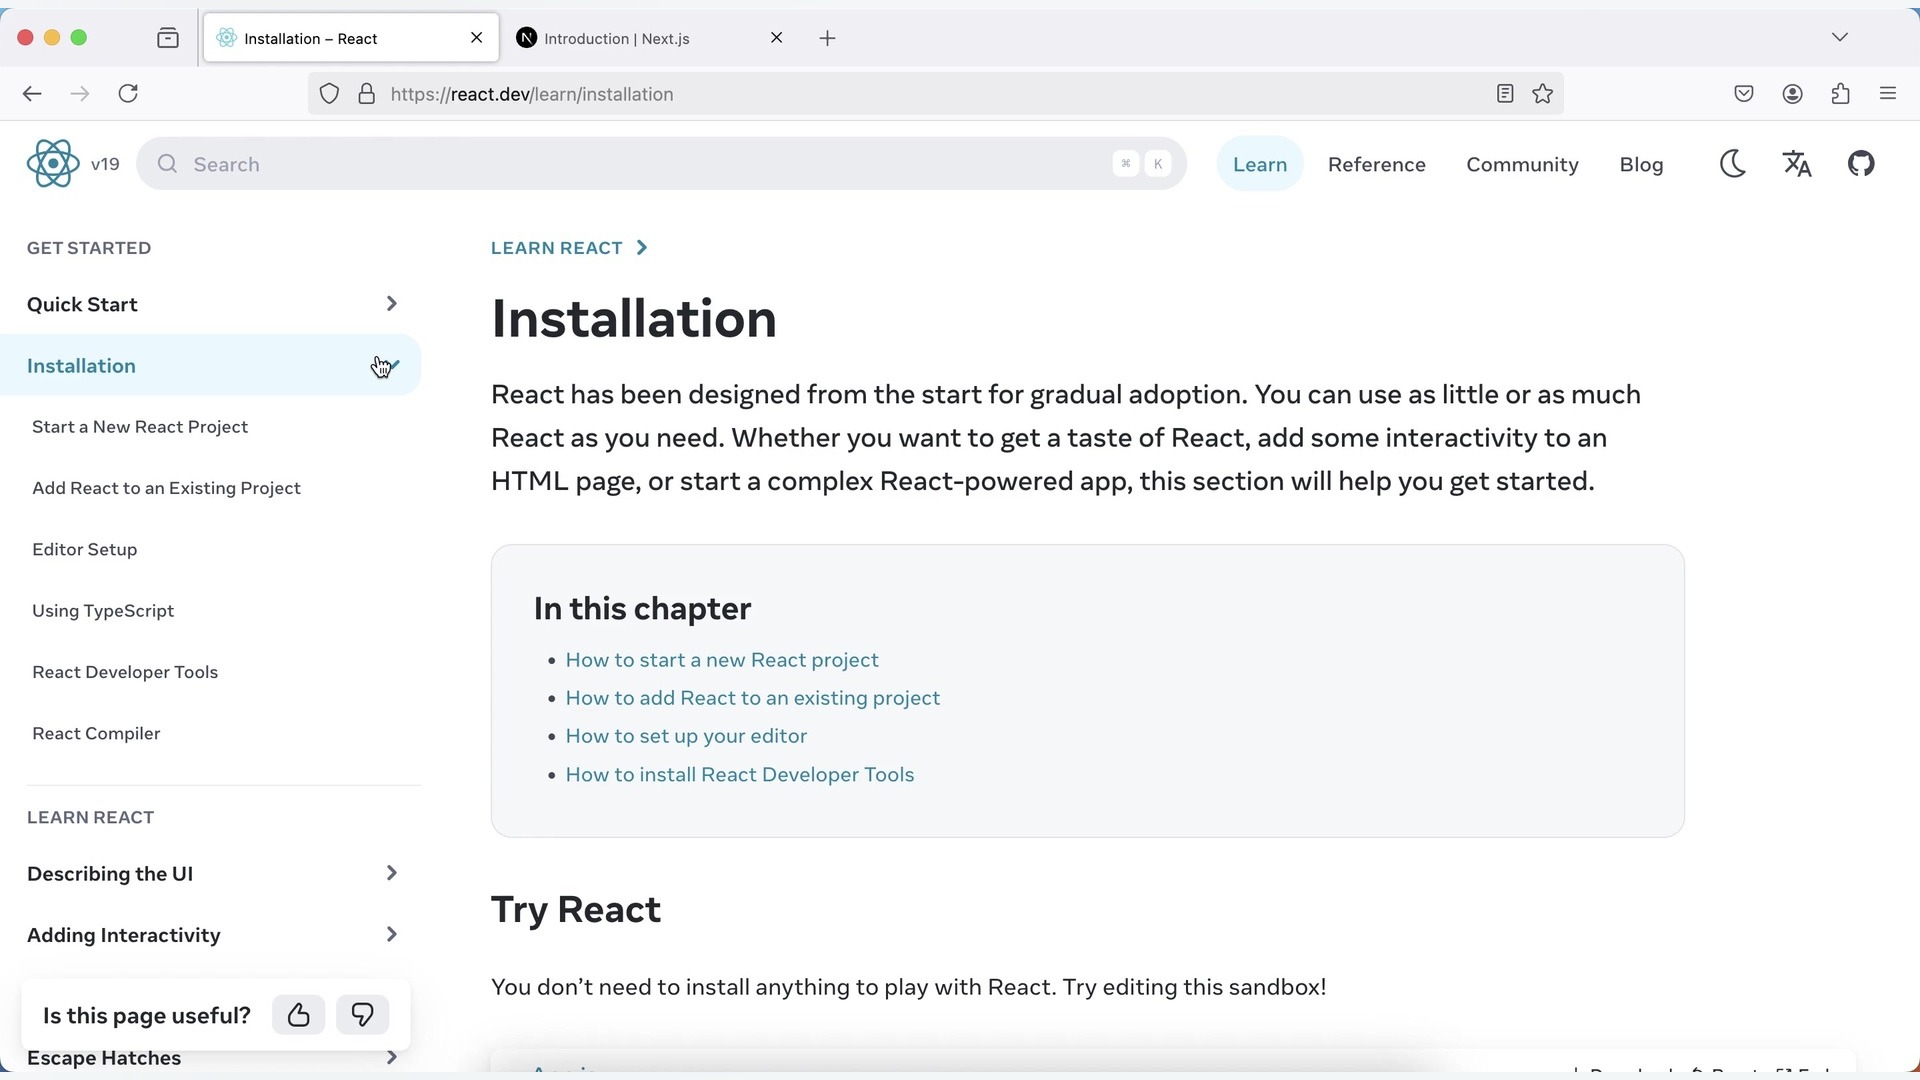Open Describing the UI section
Screen dimensions: 1920x1080
pyautogui.click(x=110, y=874)
